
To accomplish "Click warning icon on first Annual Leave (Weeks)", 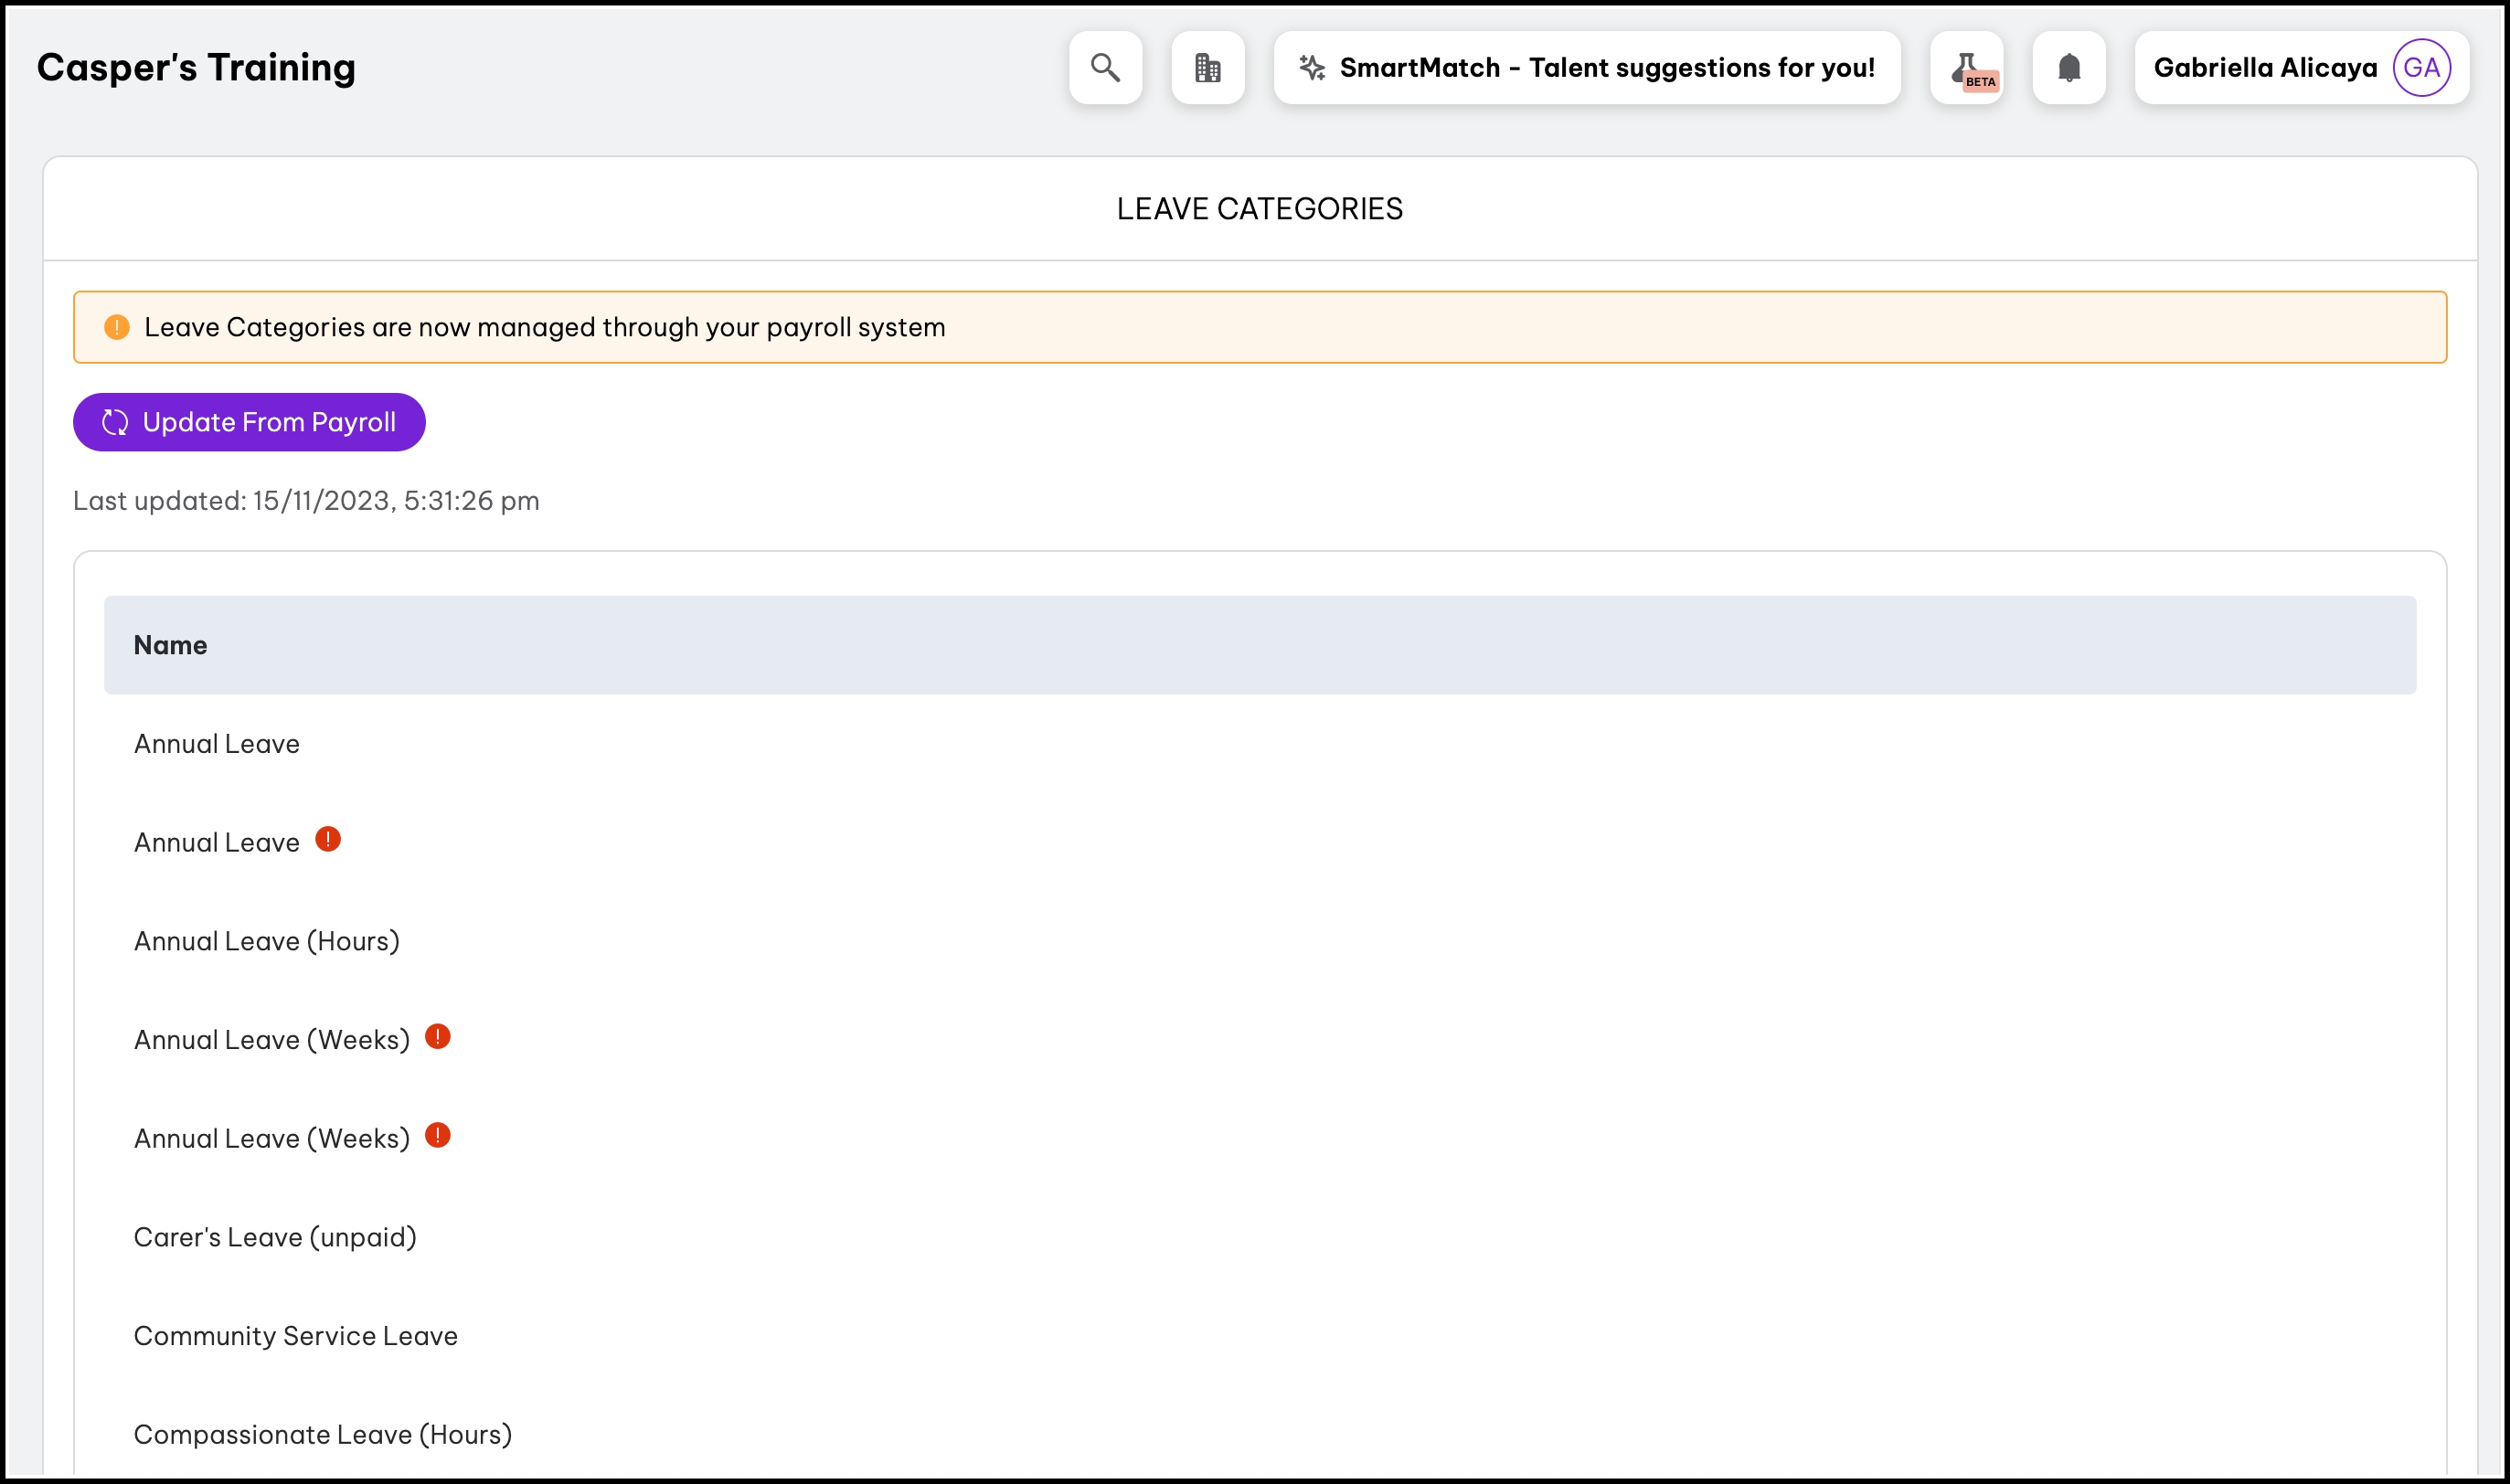I will [x=438, y=1037].
